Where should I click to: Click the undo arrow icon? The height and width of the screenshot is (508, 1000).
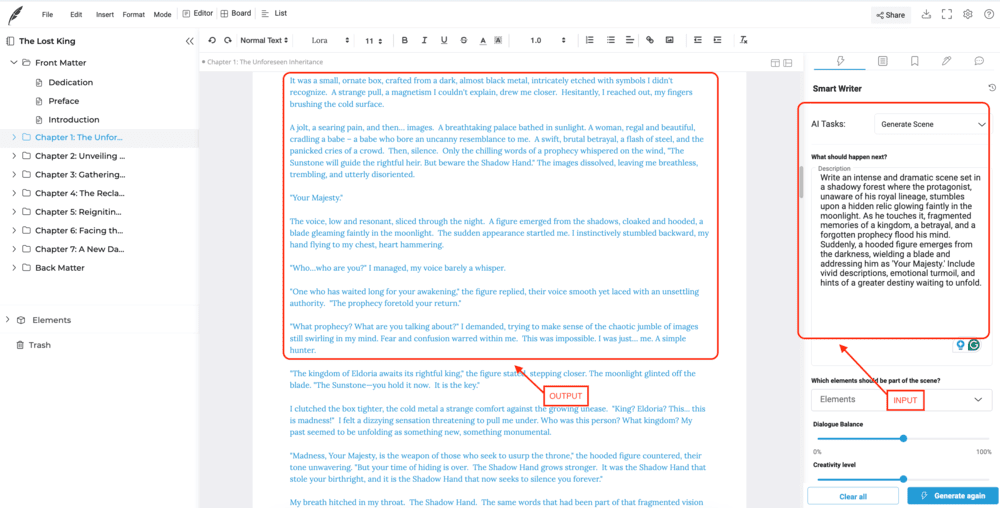click(212, 40)
